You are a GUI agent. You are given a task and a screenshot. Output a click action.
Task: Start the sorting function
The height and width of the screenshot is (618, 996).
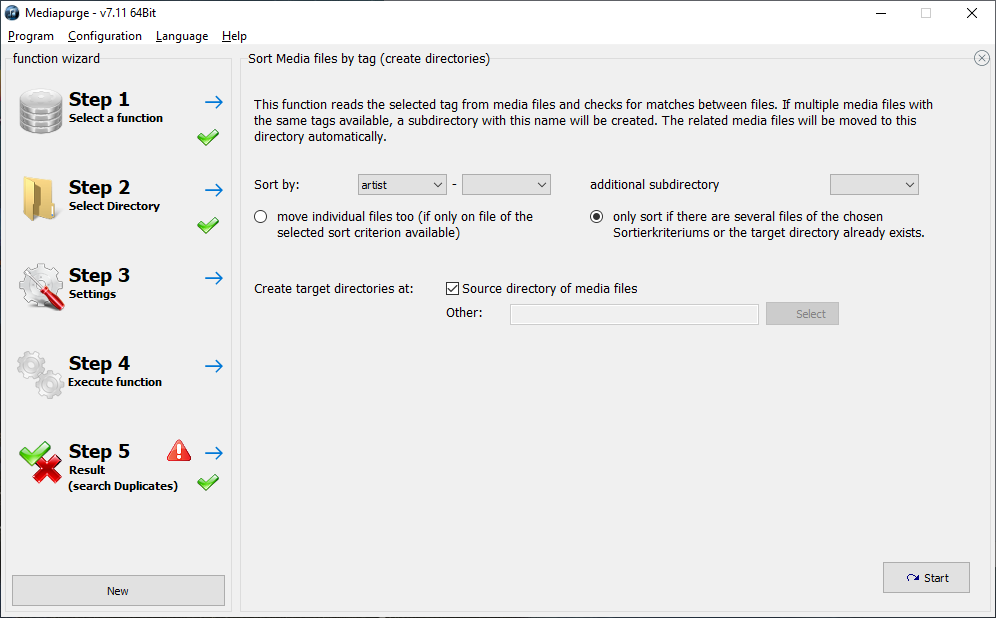tap(926, 577)
